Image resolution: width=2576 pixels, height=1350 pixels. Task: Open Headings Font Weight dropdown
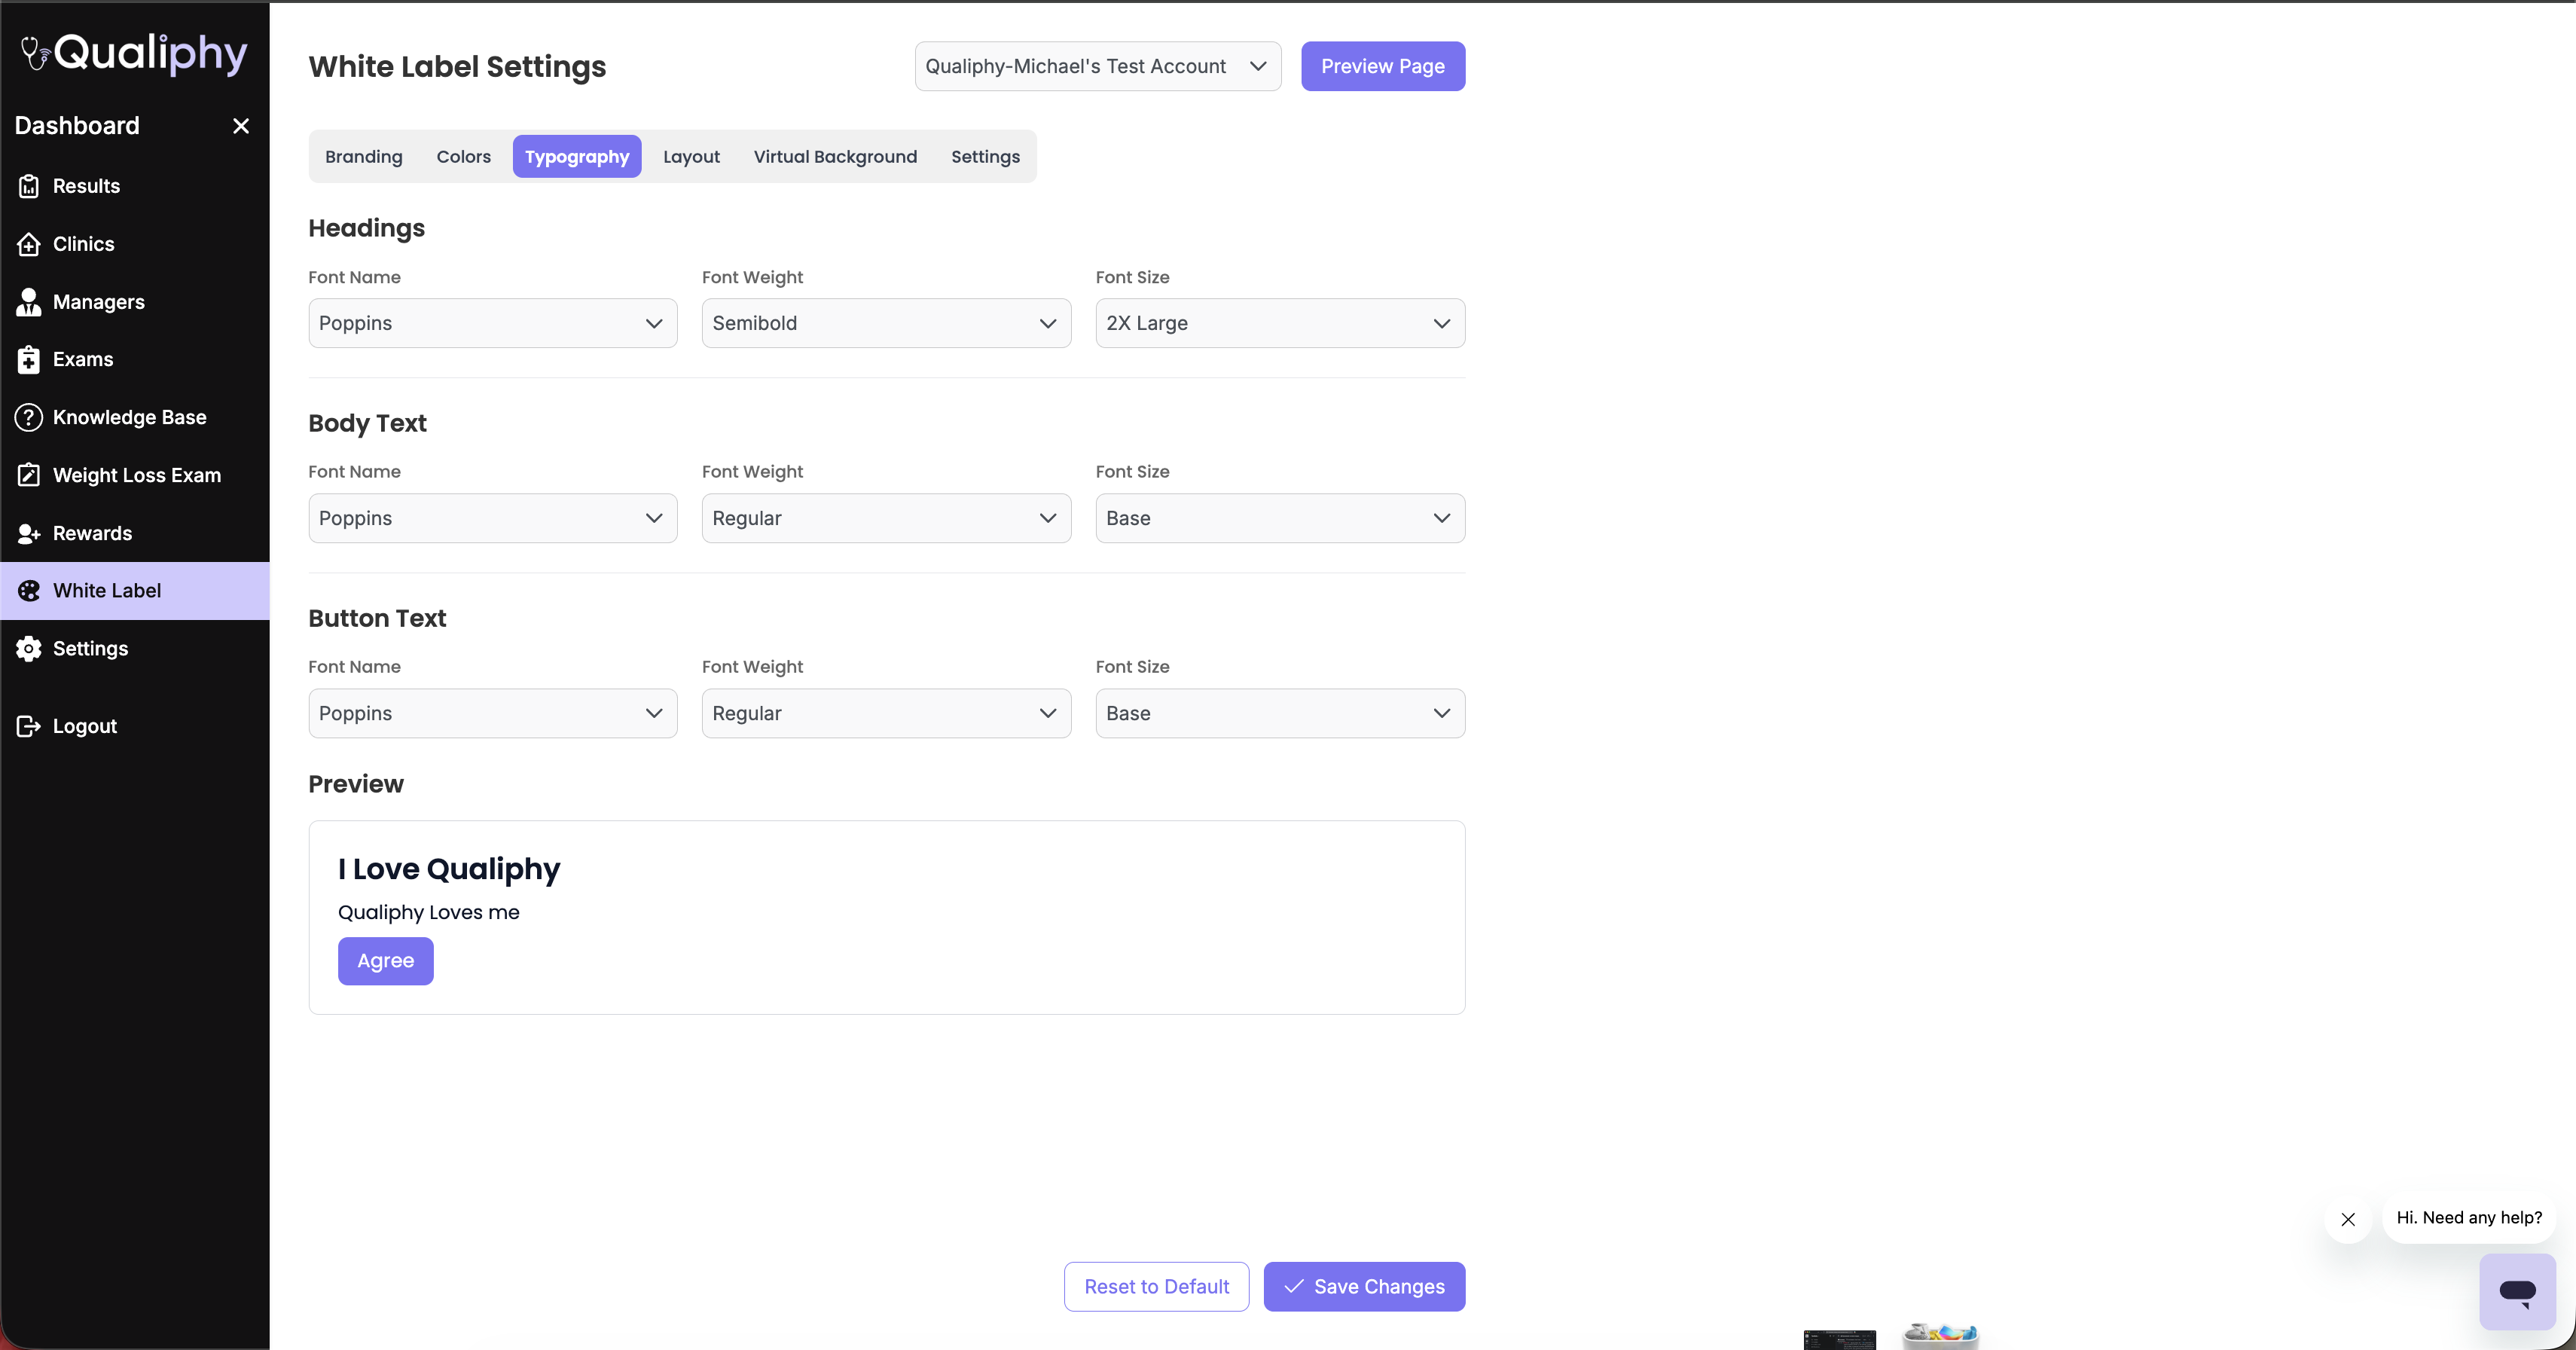[x=886, y=323]
